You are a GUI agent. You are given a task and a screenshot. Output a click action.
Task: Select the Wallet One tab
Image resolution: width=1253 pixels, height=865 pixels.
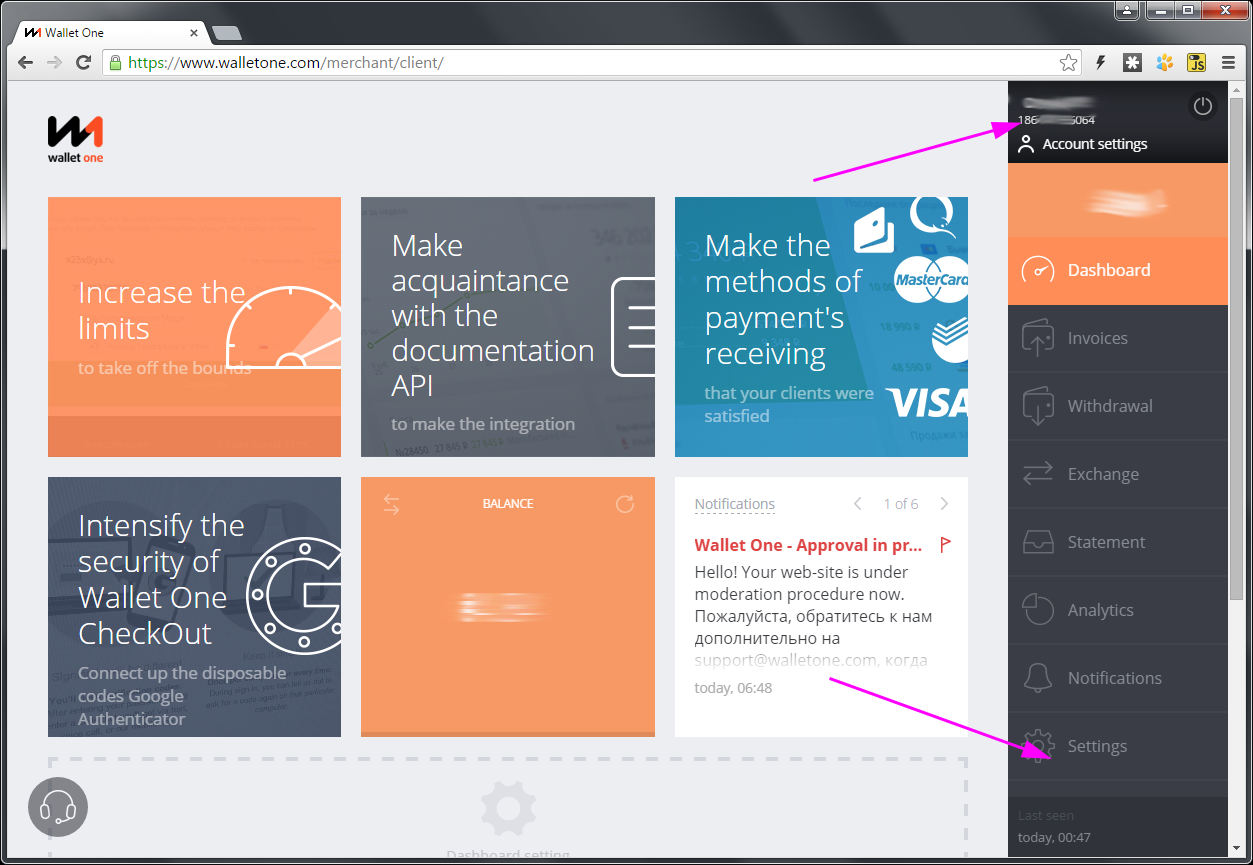click(109, 33)
